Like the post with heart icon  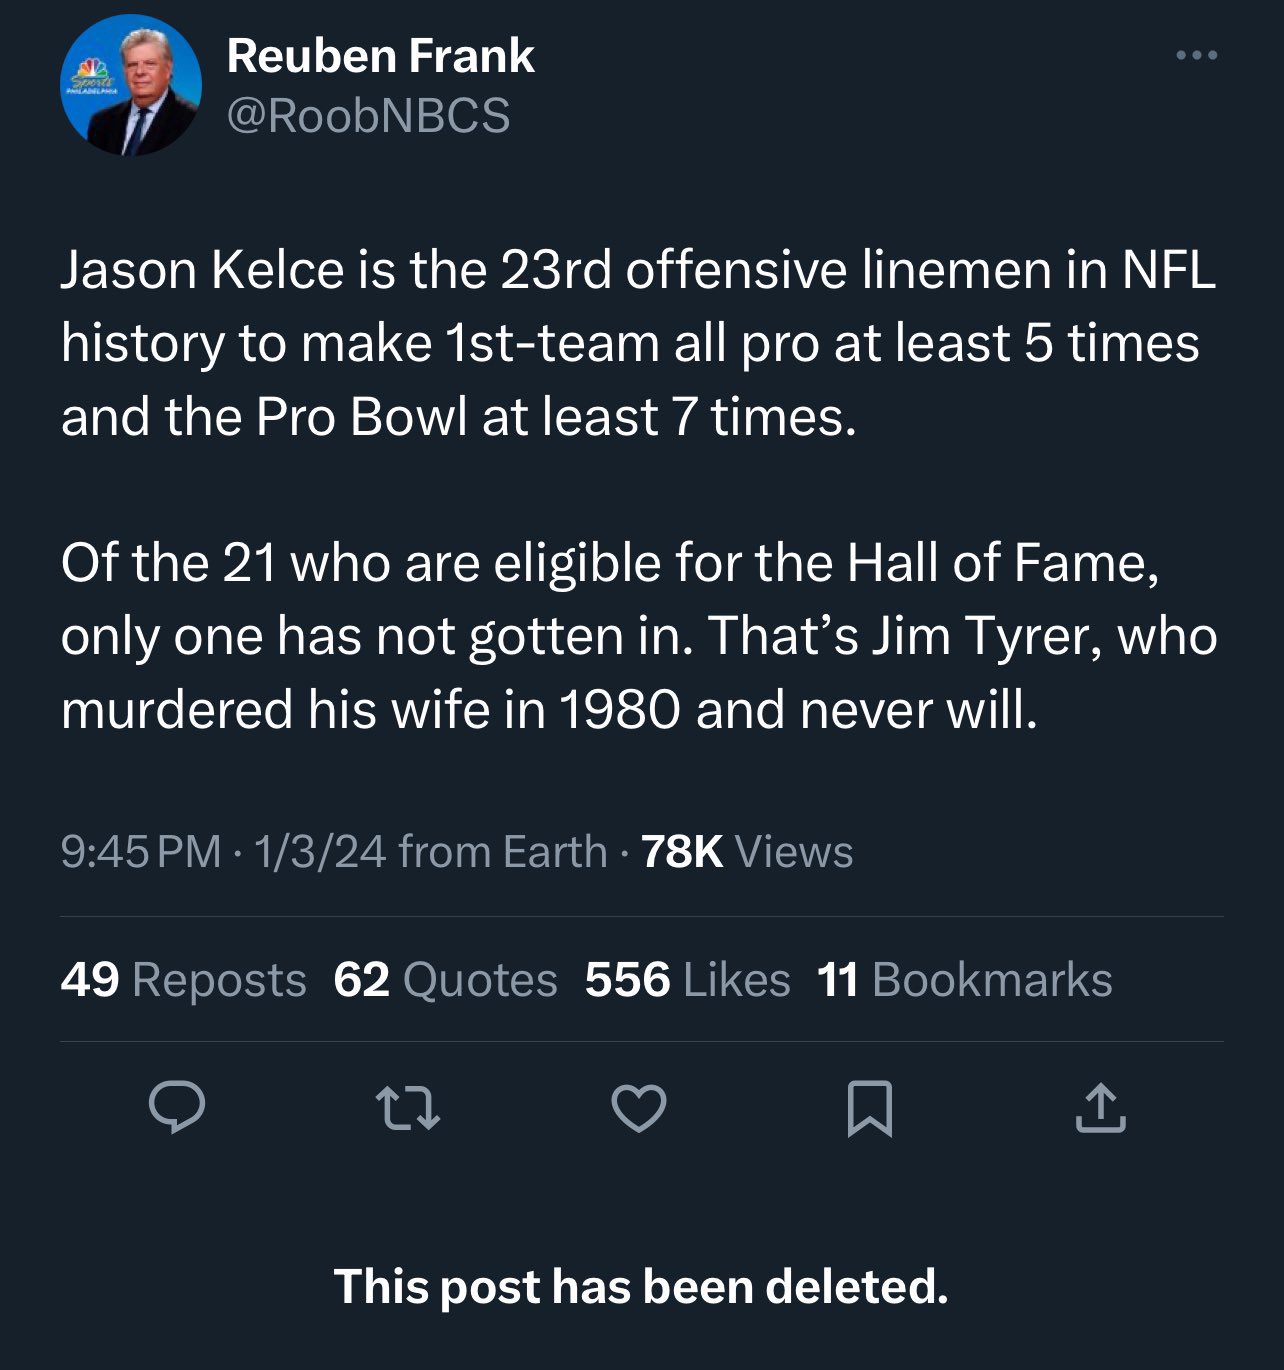click(x=638, y=1108)
